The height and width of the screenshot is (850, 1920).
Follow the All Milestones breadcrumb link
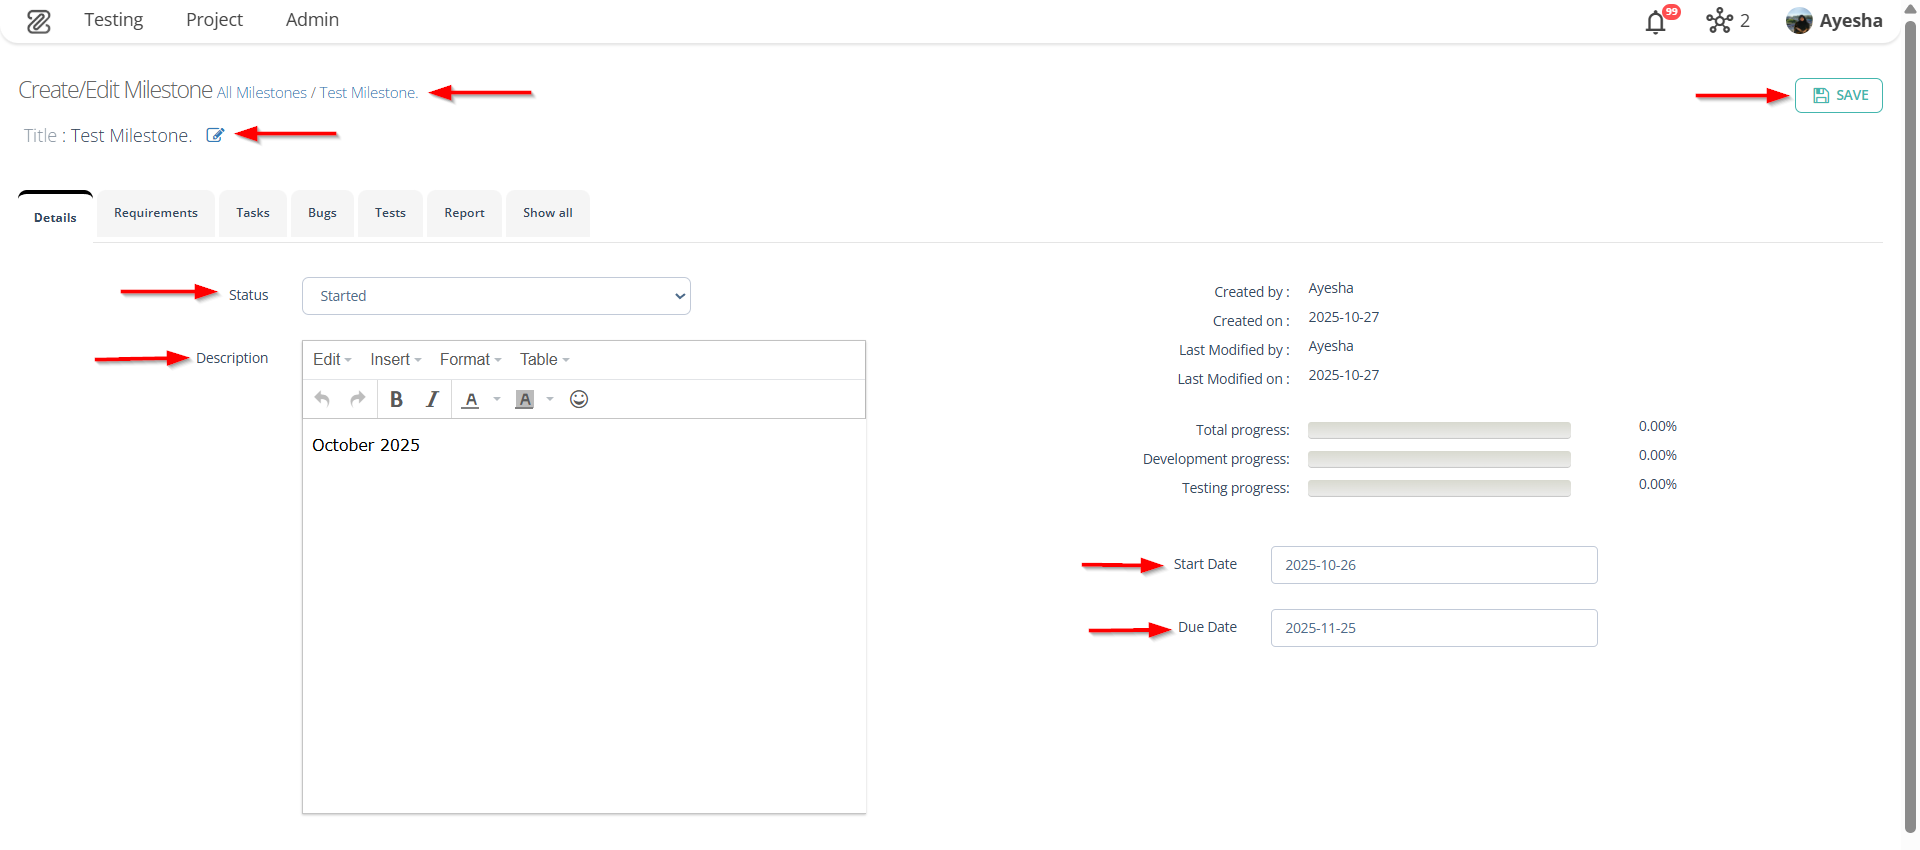[262, 93]
